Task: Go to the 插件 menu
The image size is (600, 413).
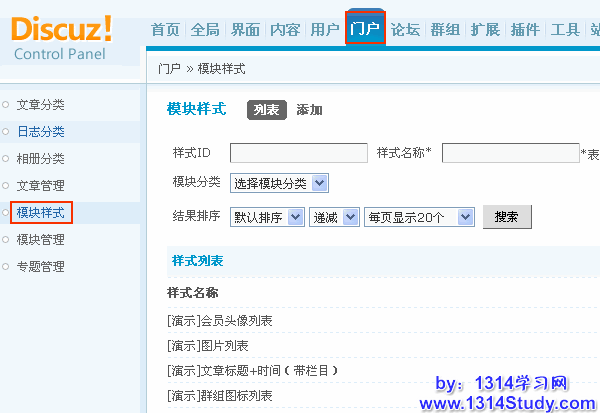Action: click(x=525, y=29)
